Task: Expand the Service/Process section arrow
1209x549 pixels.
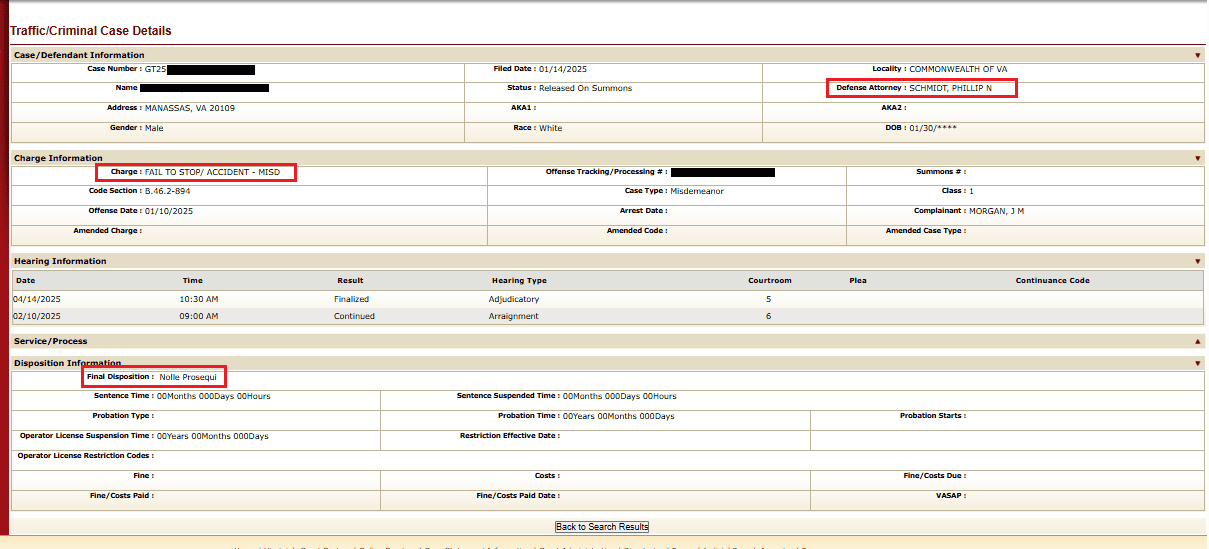Action: (x=1197, y=341)
